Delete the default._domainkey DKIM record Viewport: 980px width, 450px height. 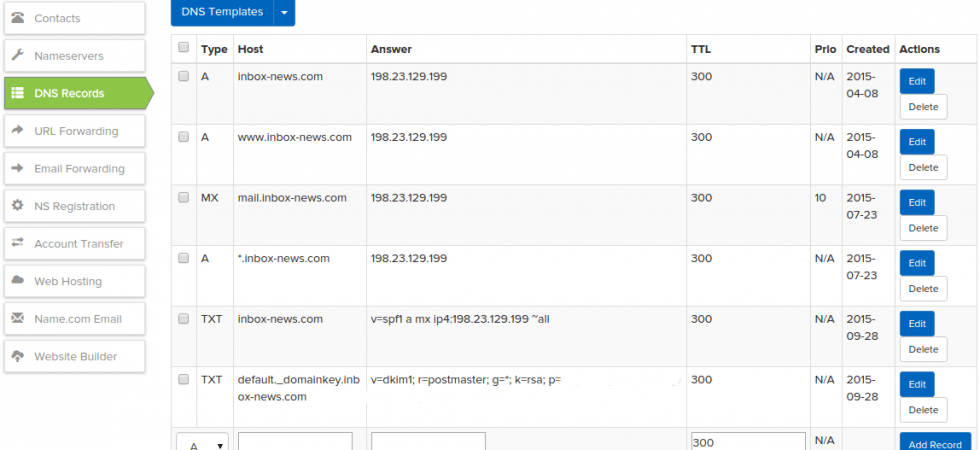point(923,410)
